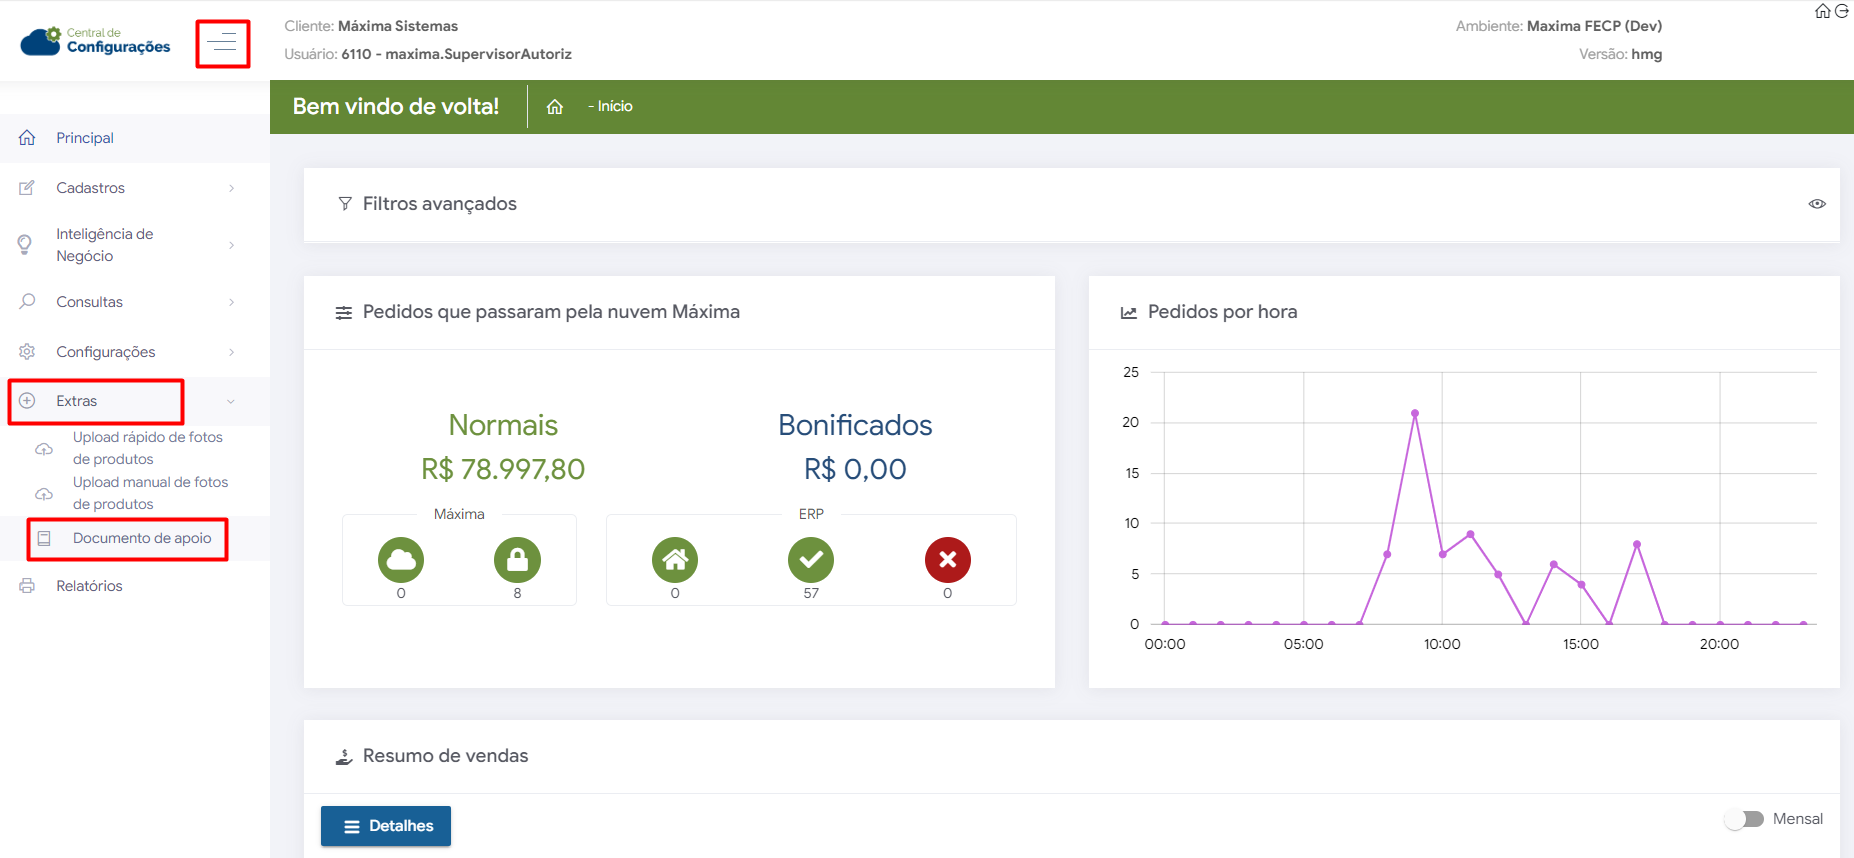
Task: Click the green checkmark ERP icon
Action: pyautogui.click(x=811, y=560)
